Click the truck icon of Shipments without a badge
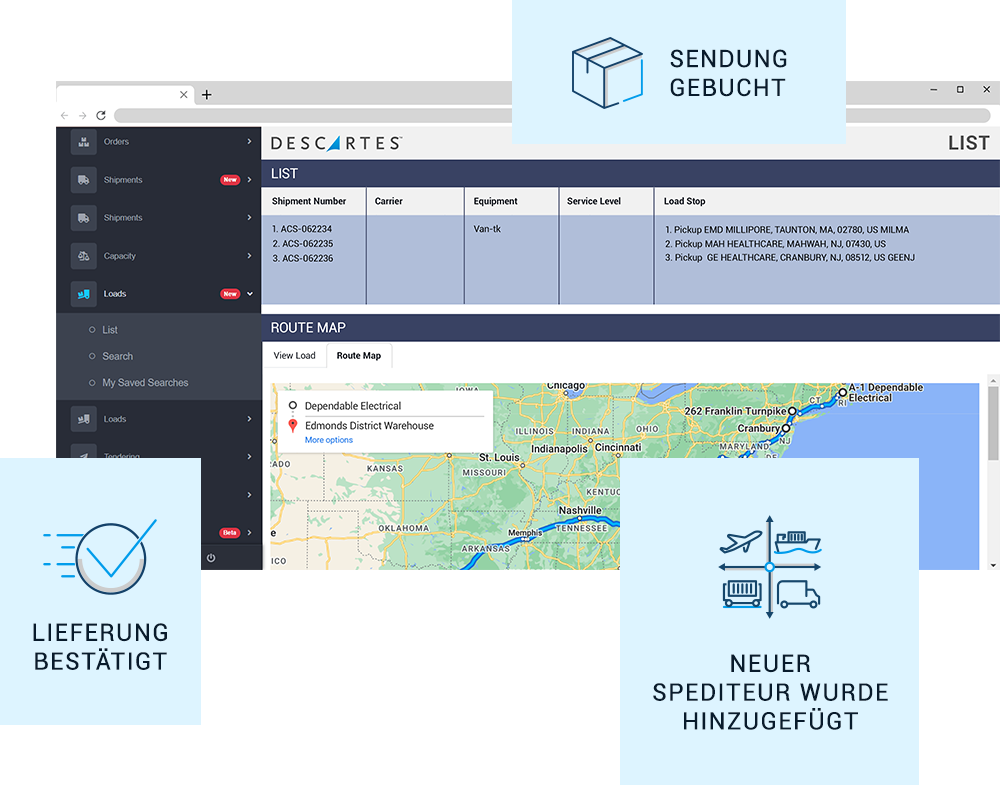The image size is (1000, 786). [84, 218]
